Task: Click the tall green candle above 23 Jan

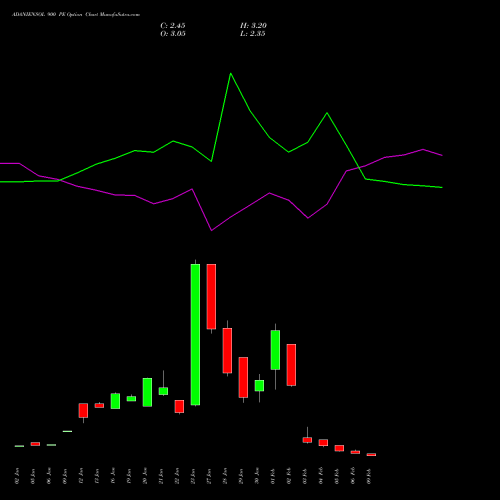Action: tap(195, 334)
